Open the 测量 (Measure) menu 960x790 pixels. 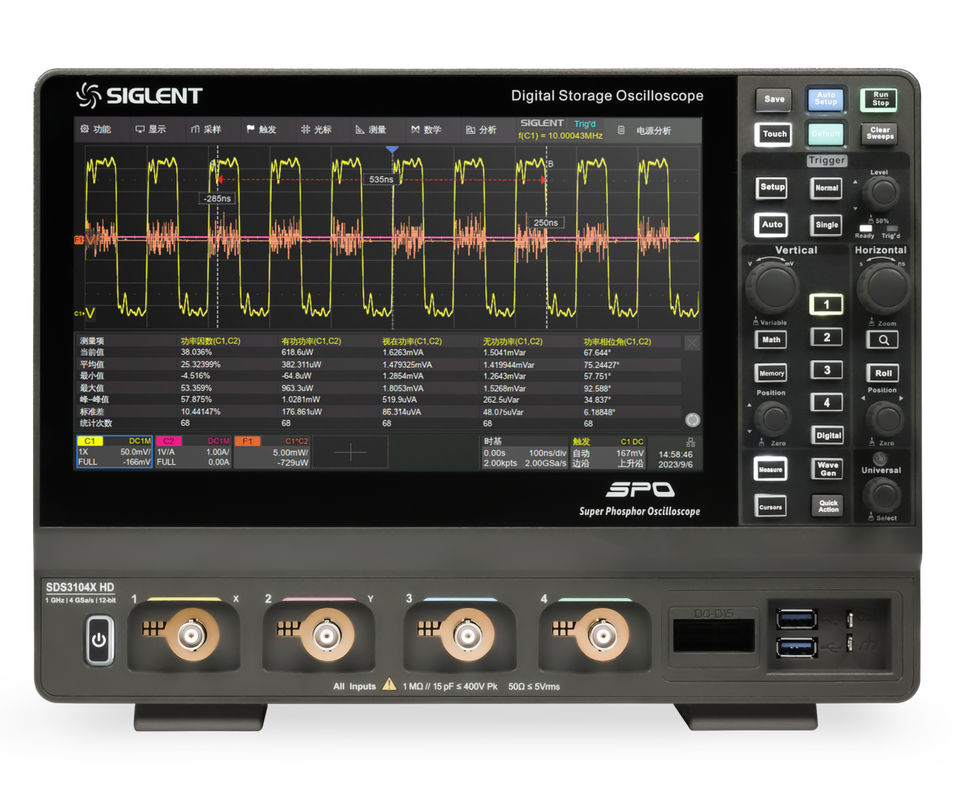click(371, 129)
